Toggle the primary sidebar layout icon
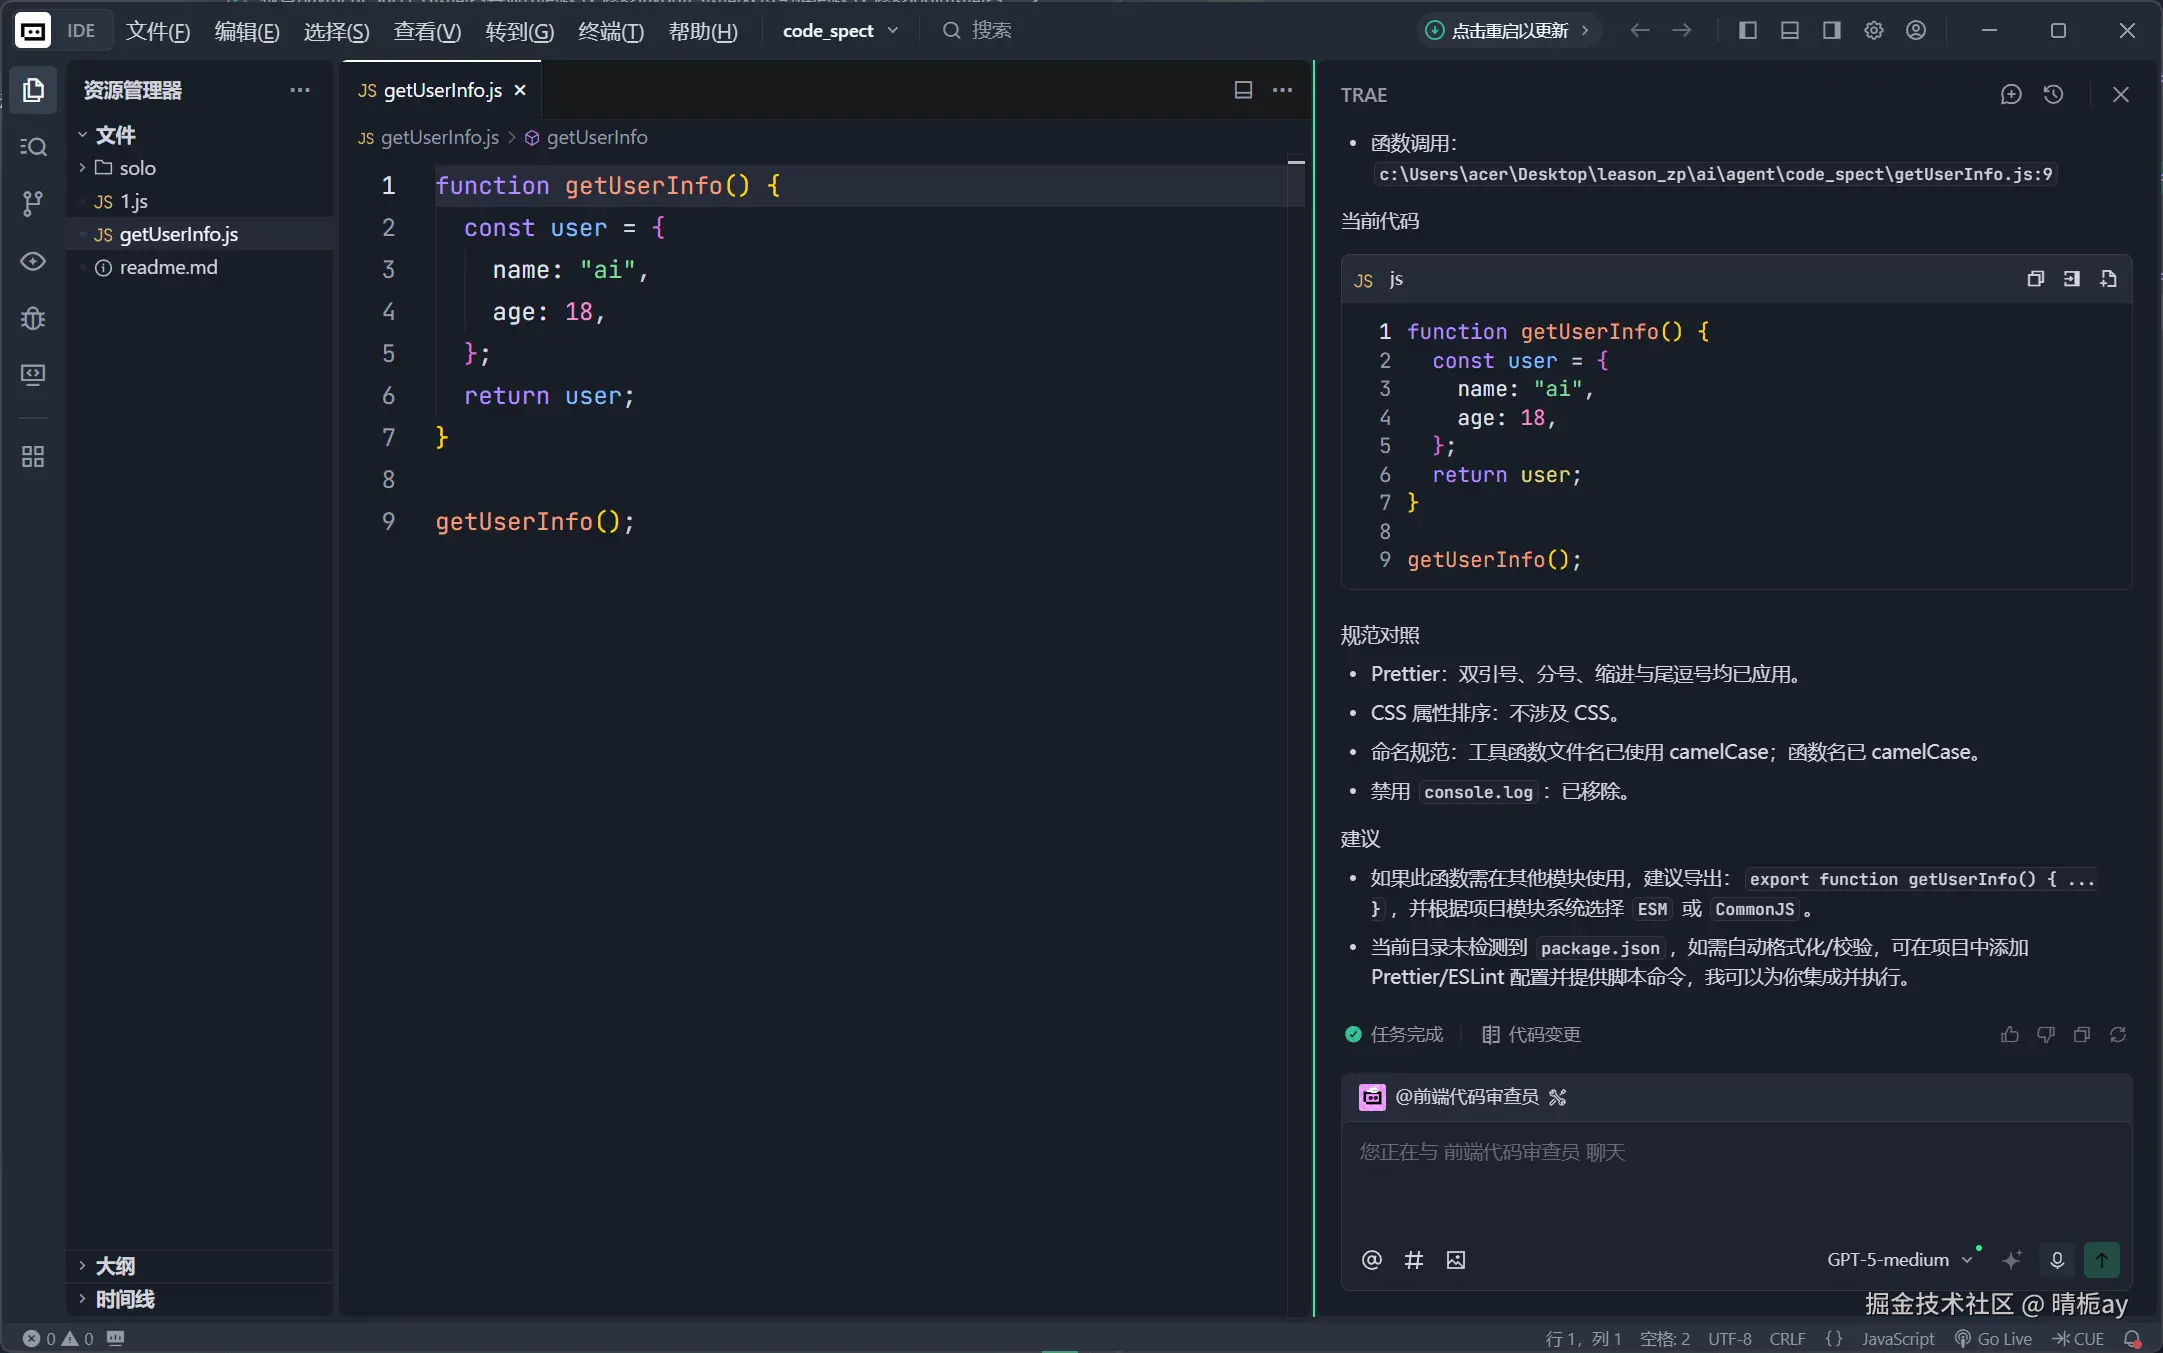 1747,30
